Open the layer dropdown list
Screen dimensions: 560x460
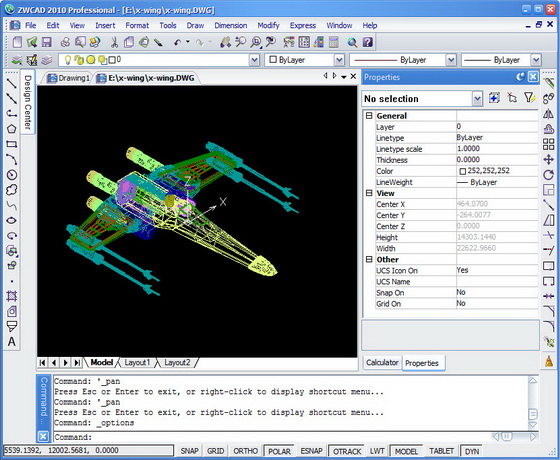coord(254,60)
